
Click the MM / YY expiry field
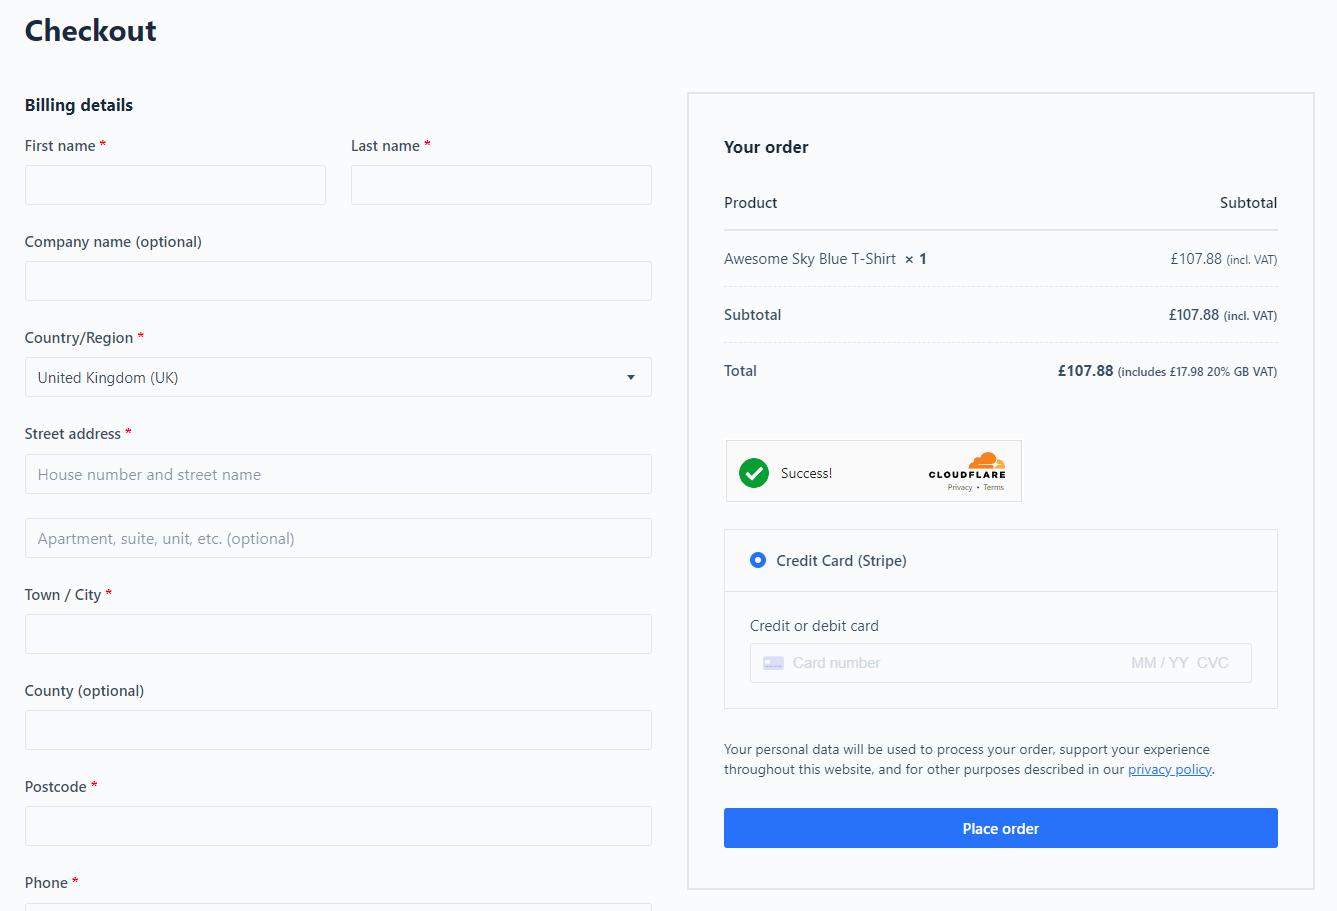coord(1159,663)
